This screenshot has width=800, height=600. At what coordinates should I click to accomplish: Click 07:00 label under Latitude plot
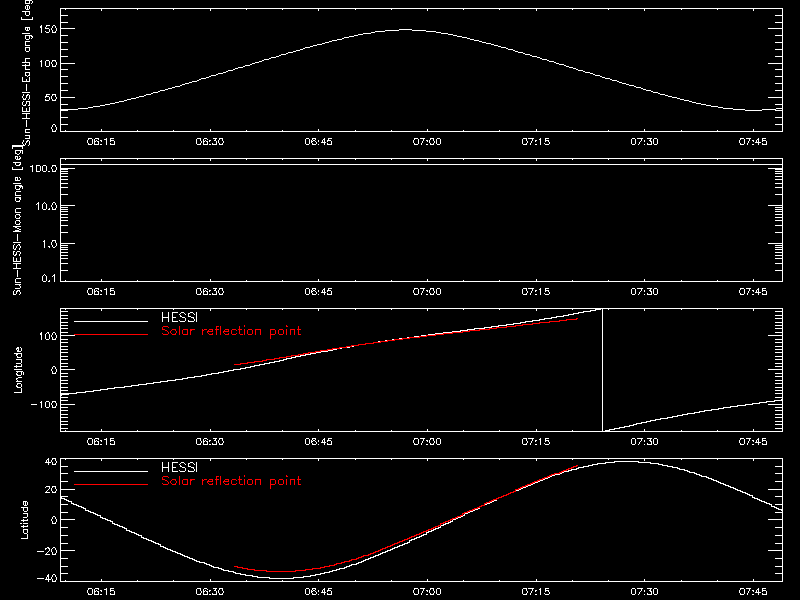pyautogui.click(x=427, y=591)
